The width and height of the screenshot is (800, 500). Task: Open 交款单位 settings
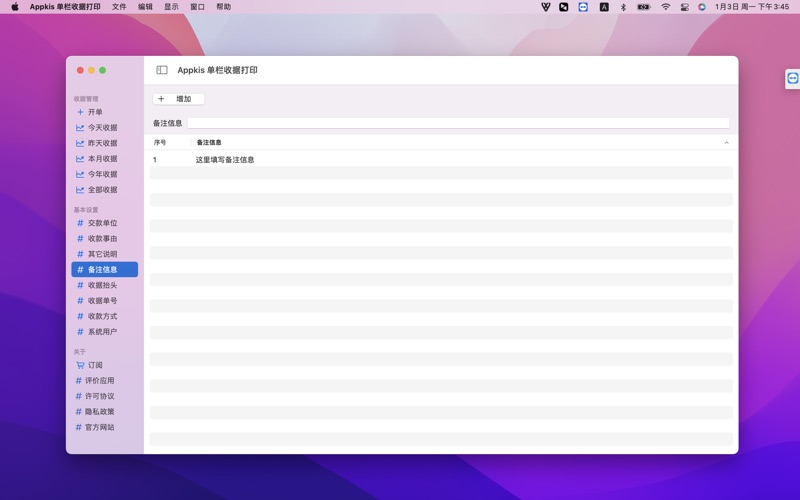point(105,223)
